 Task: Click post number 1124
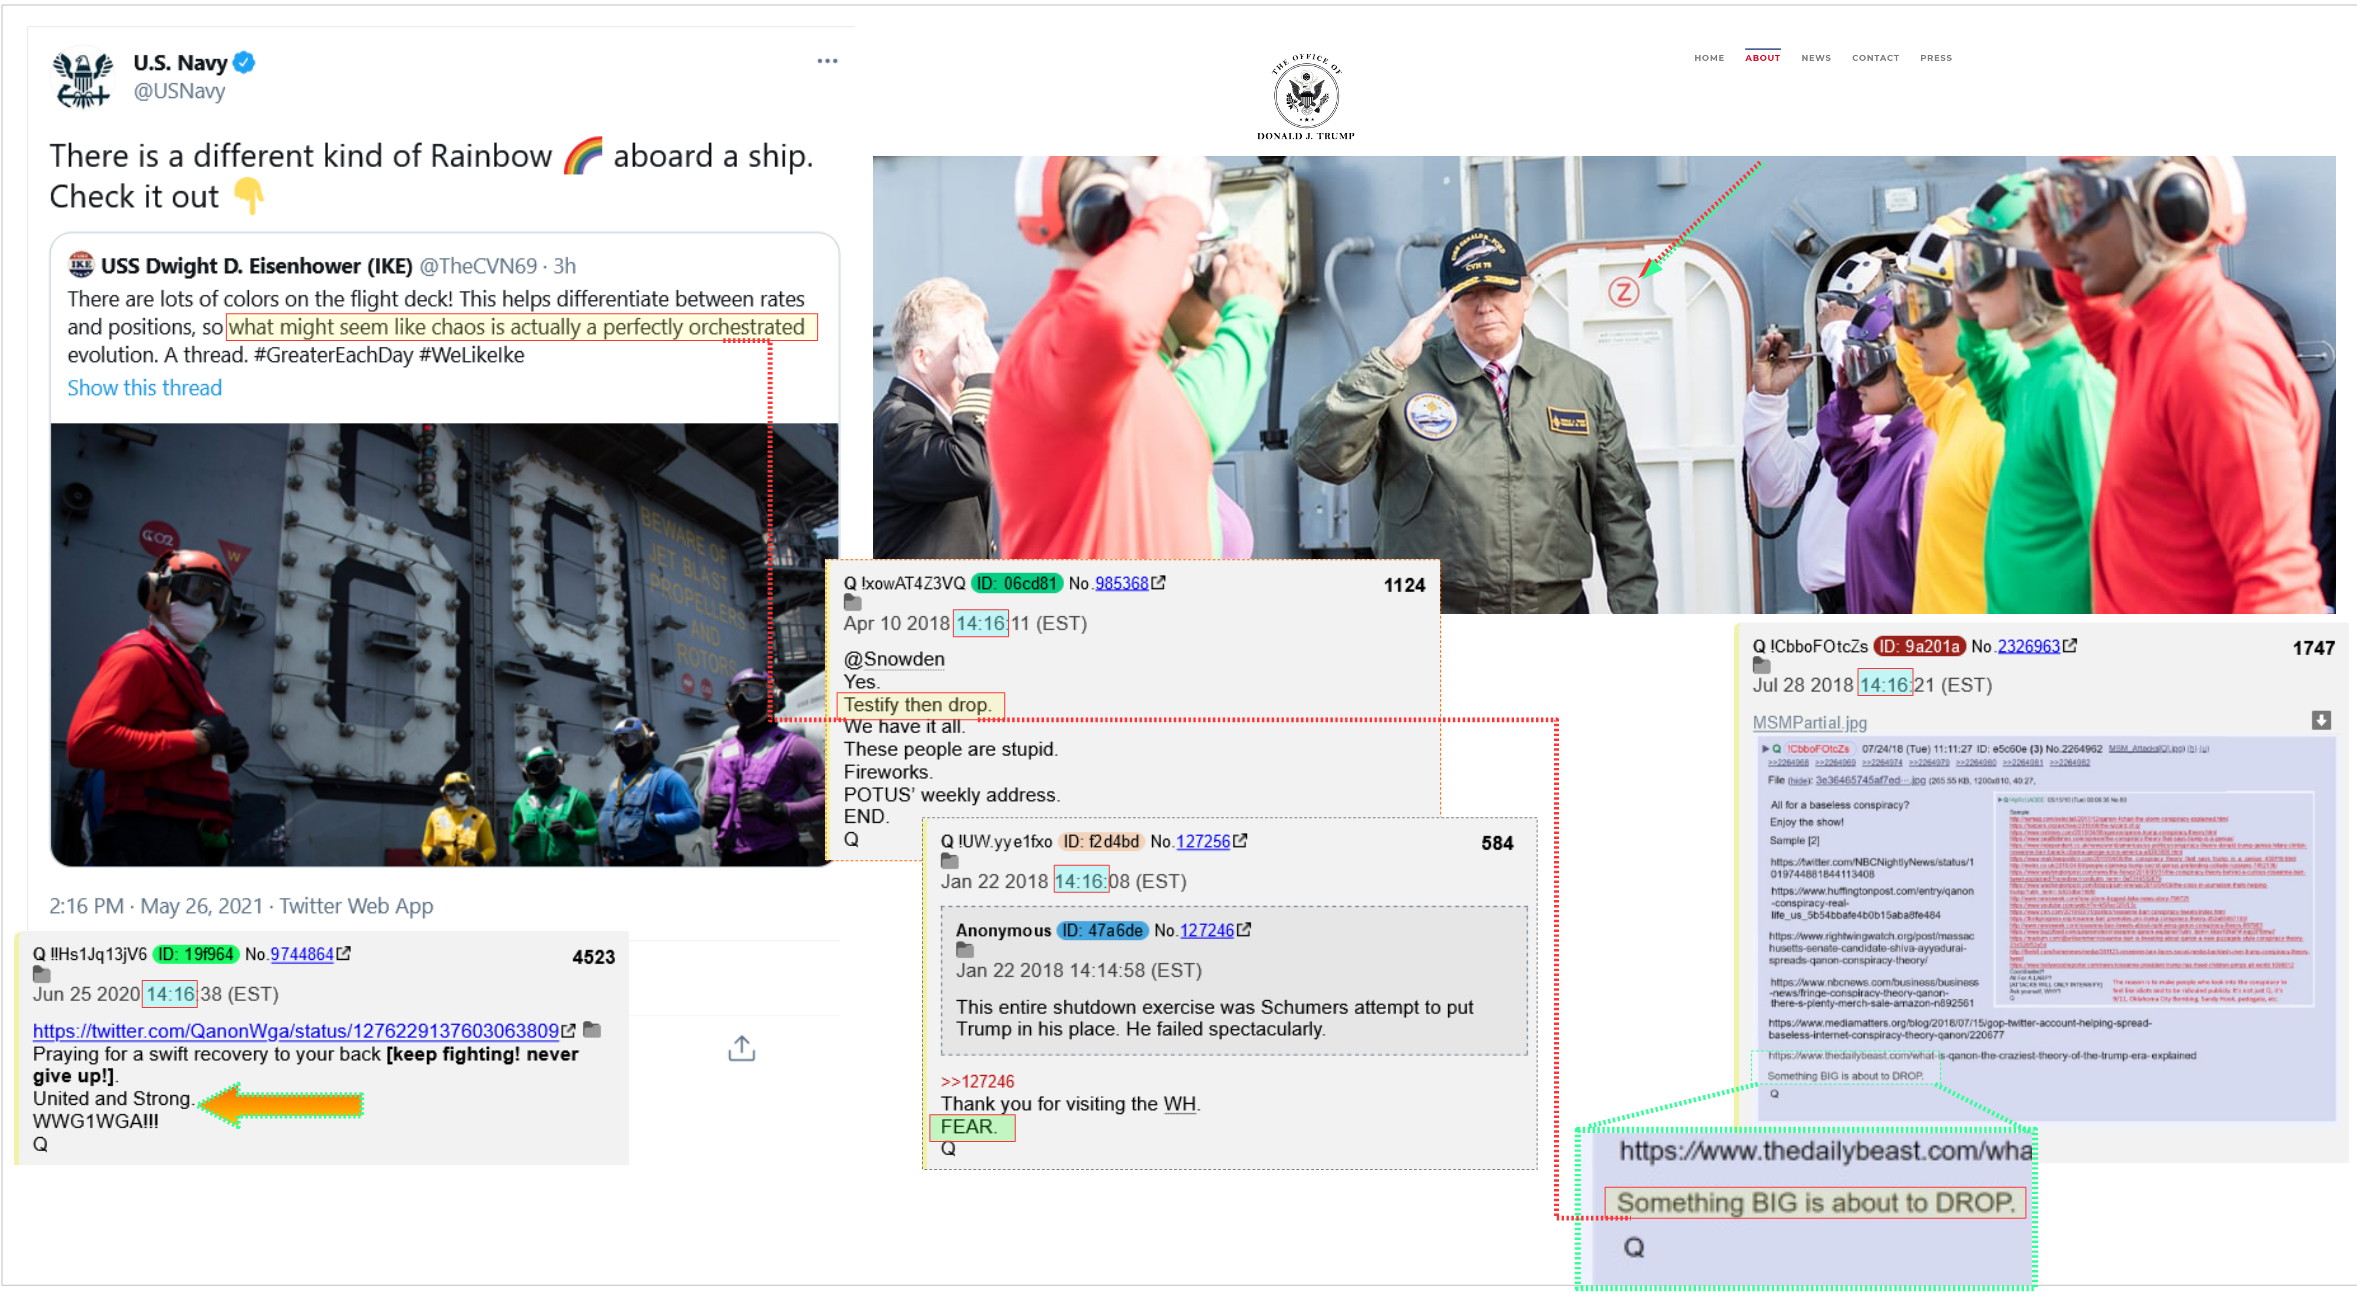pyautogui.click(x=1404, y=585)
